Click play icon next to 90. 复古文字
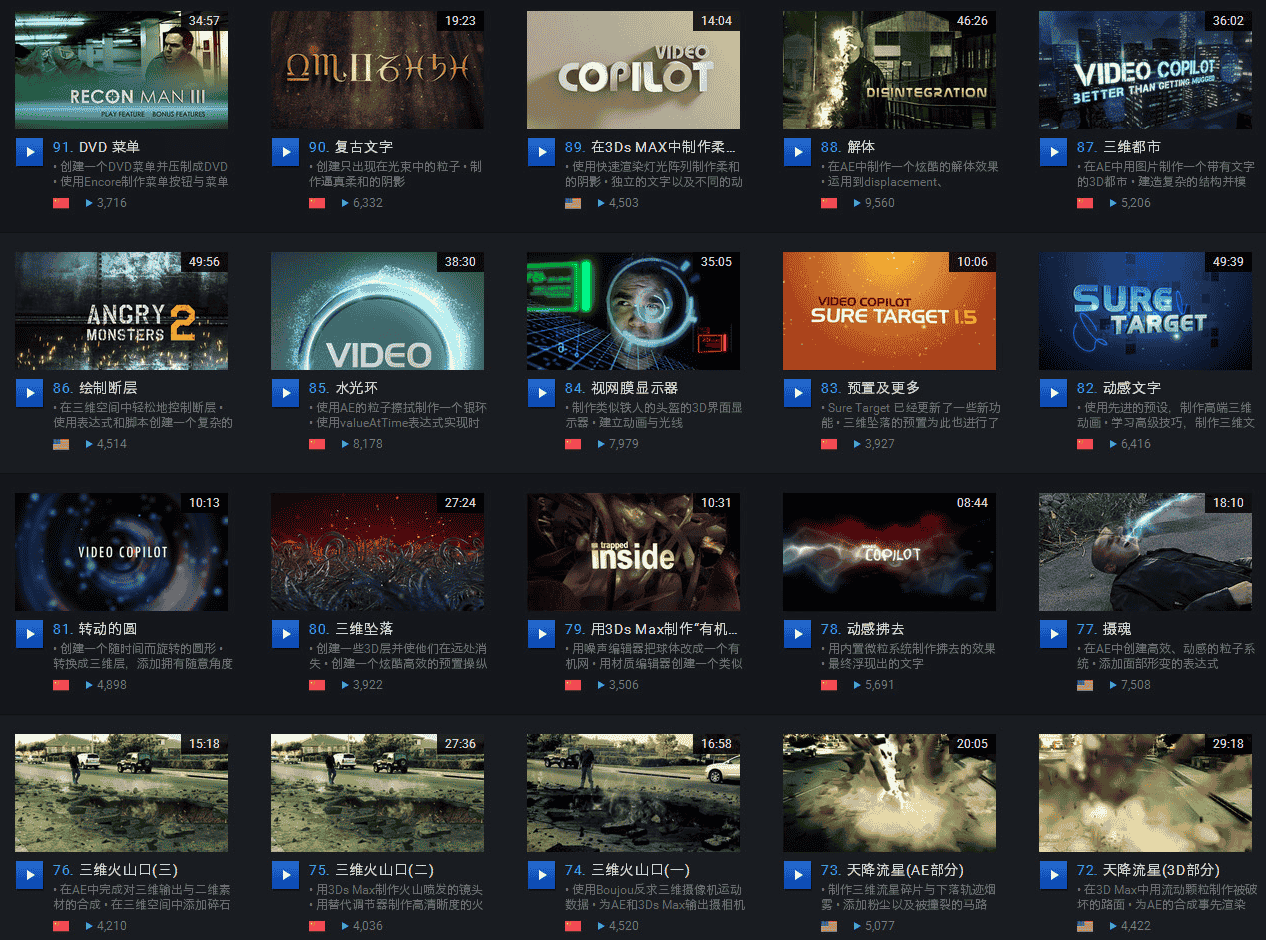Image resolution: width=1266 pixels, height=940 pixels. (x=285, y=152)
